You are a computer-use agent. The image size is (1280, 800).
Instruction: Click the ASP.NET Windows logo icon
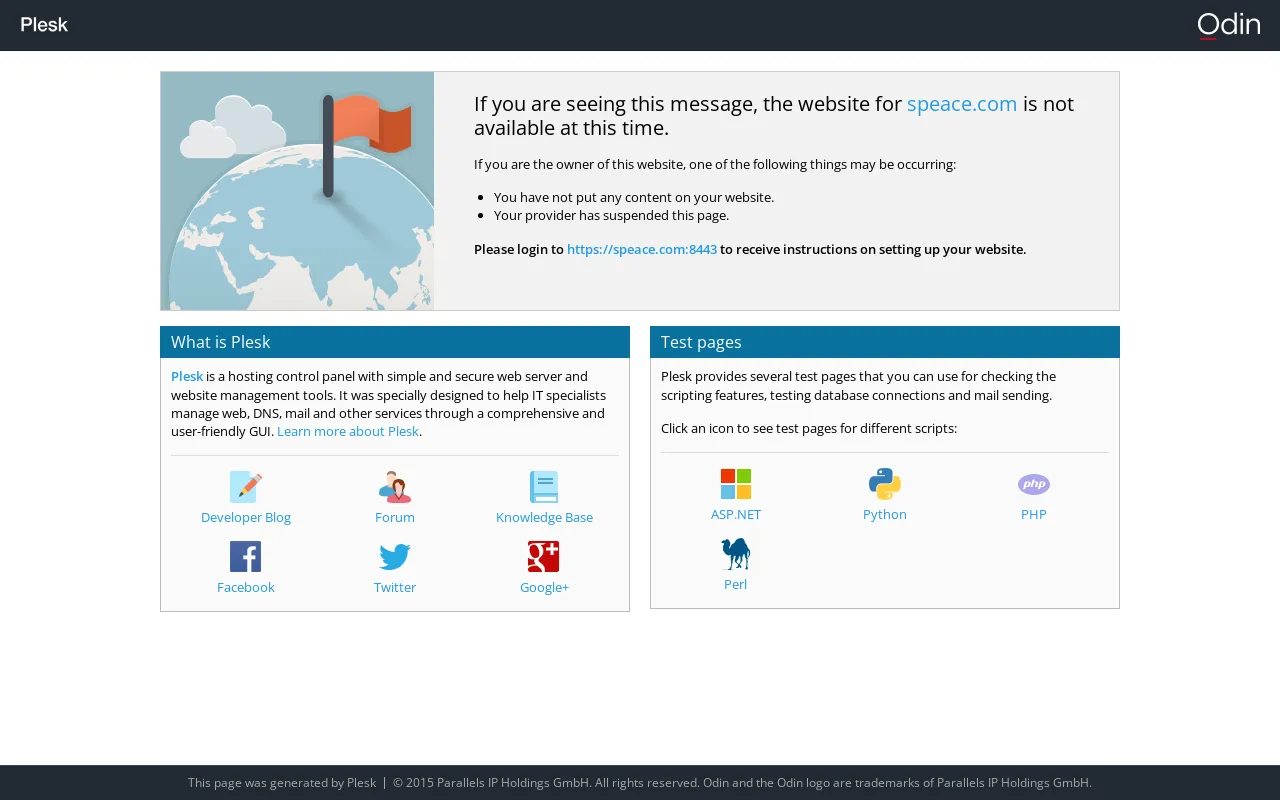pyautogui.click(x=736, y=484)
